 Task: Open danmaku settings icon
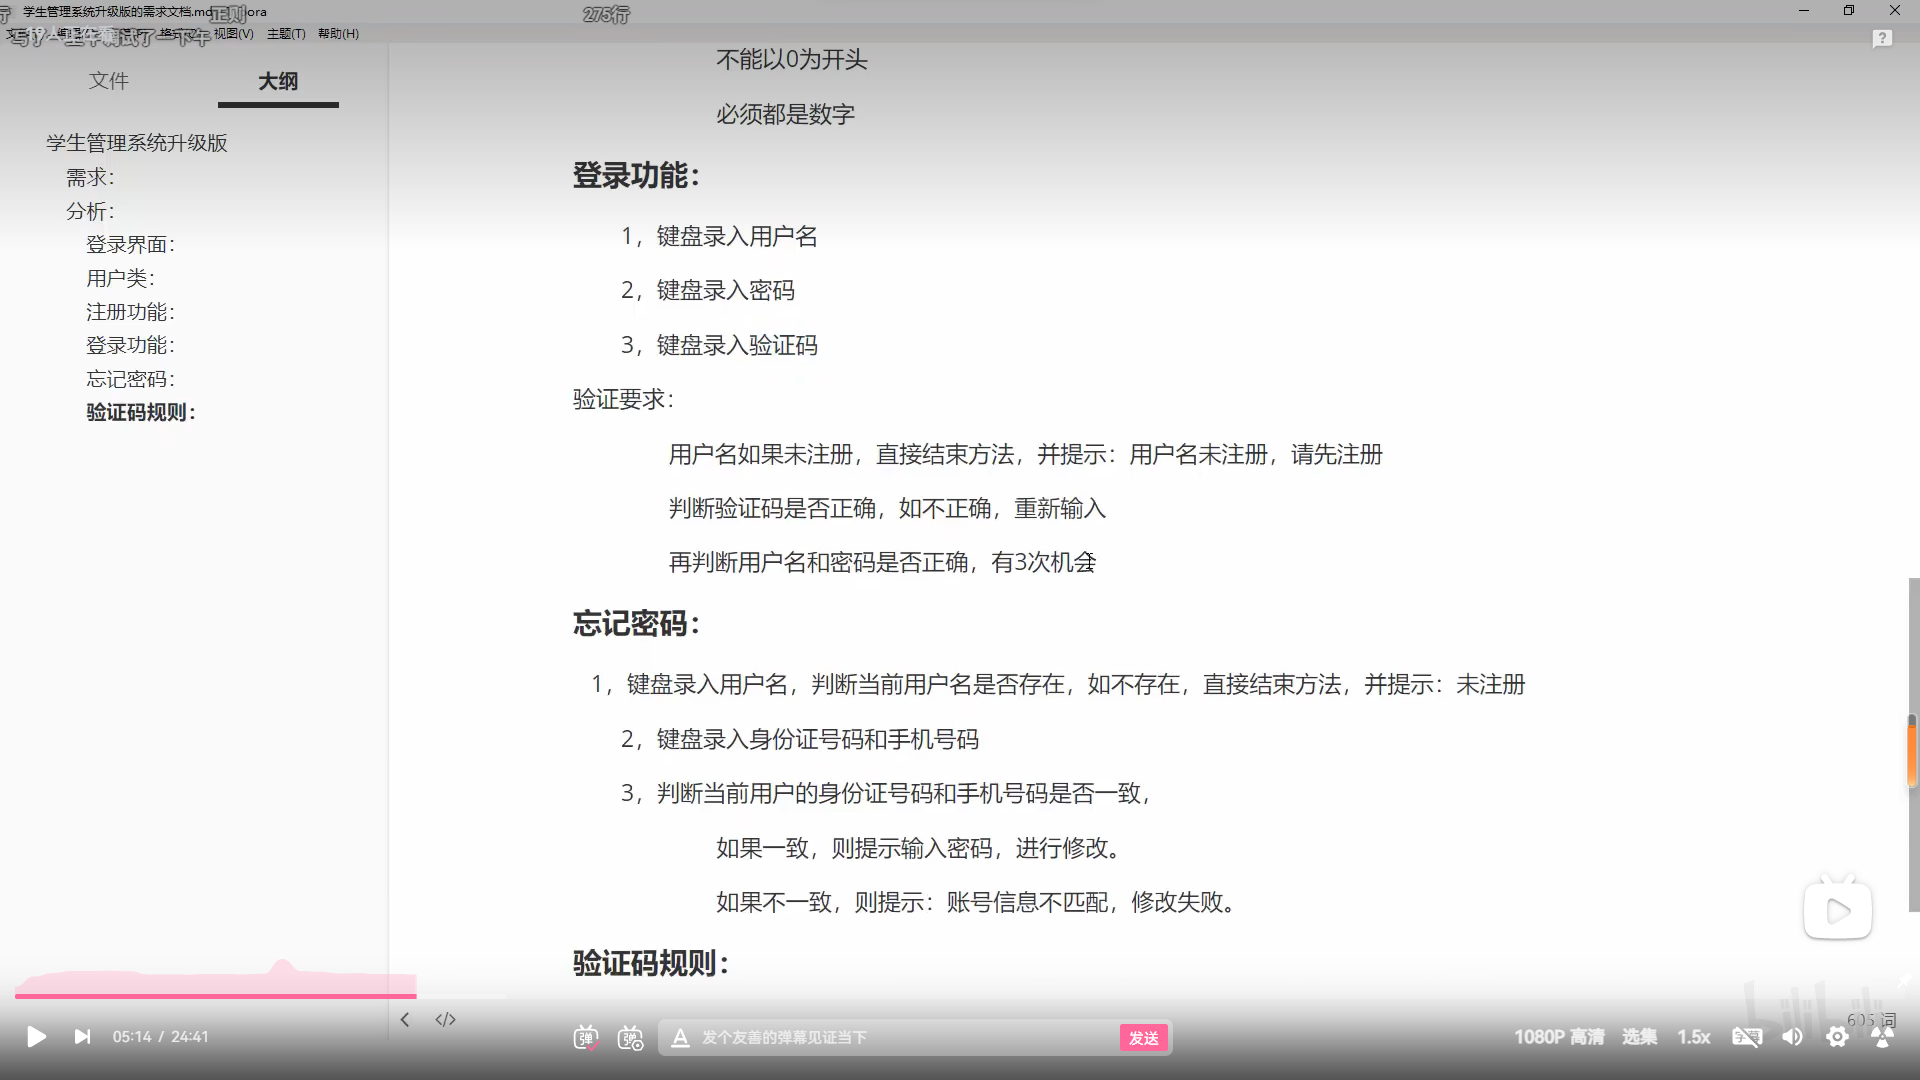point(631,1038)
